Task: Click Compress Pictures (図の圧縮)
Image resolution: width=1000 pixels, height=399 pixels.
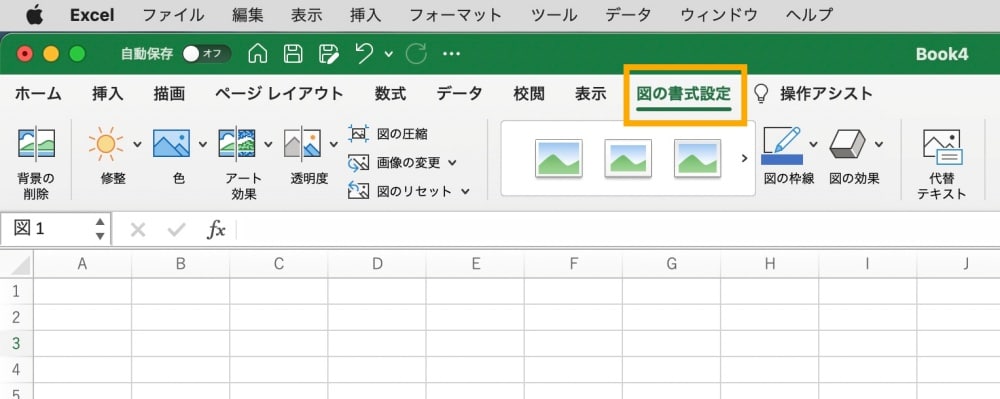Action: click(x=388, y=134)
